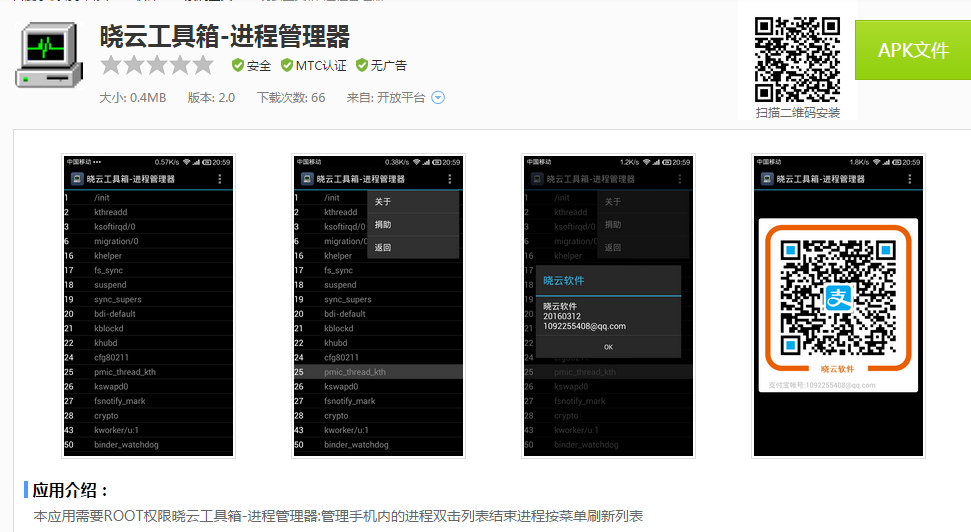Click the 安全 green shield badge
Screen dimensions: 971x532
[x=237, y=65]
